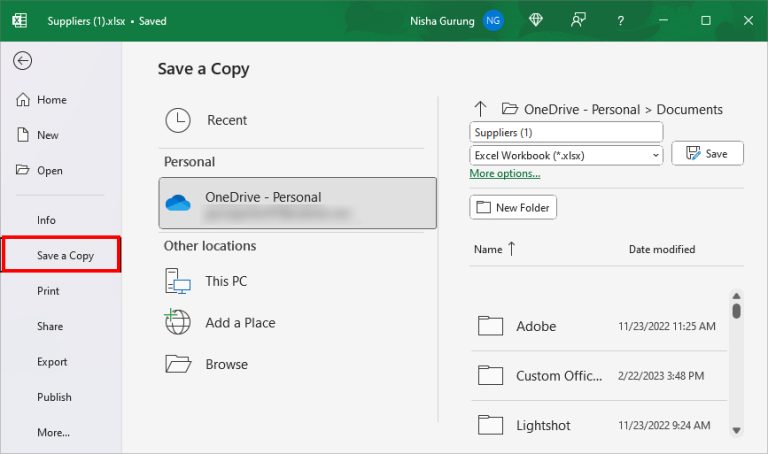
Task: Click More... at bottom of sidebar
Action: click(53, 432)
